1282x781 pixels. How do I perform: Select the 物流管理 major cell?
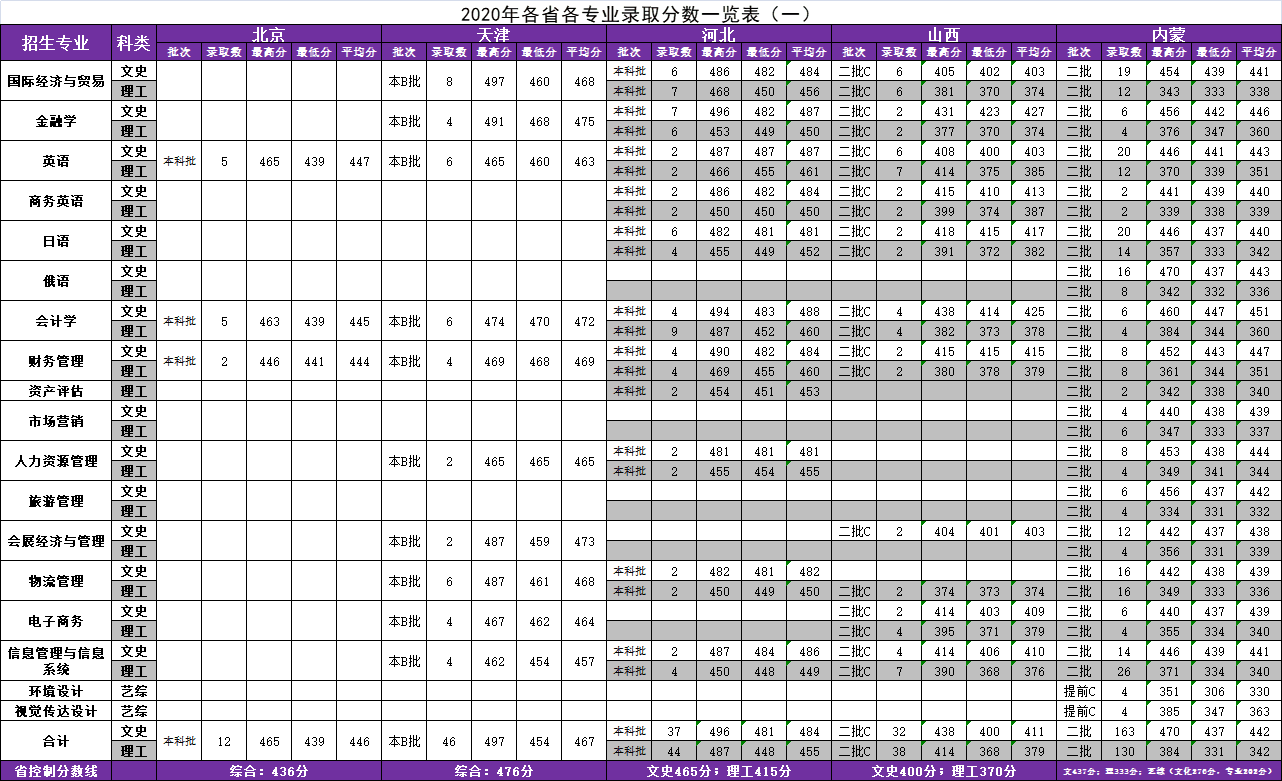[56, 581]
